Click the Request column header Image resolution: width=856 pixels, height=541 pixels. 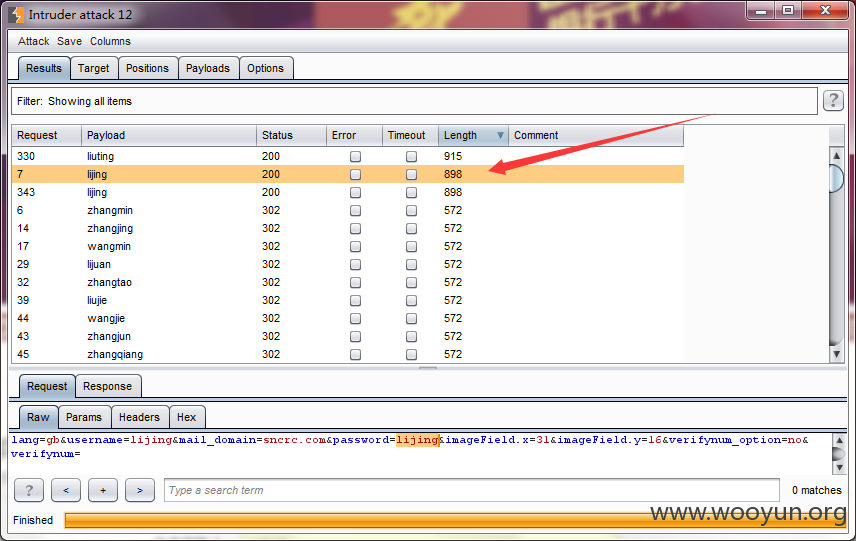46,135
